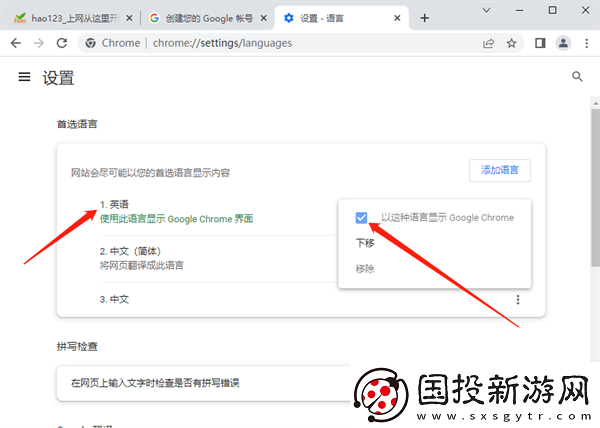Click the 设置 page title

[x=58, y=78]
